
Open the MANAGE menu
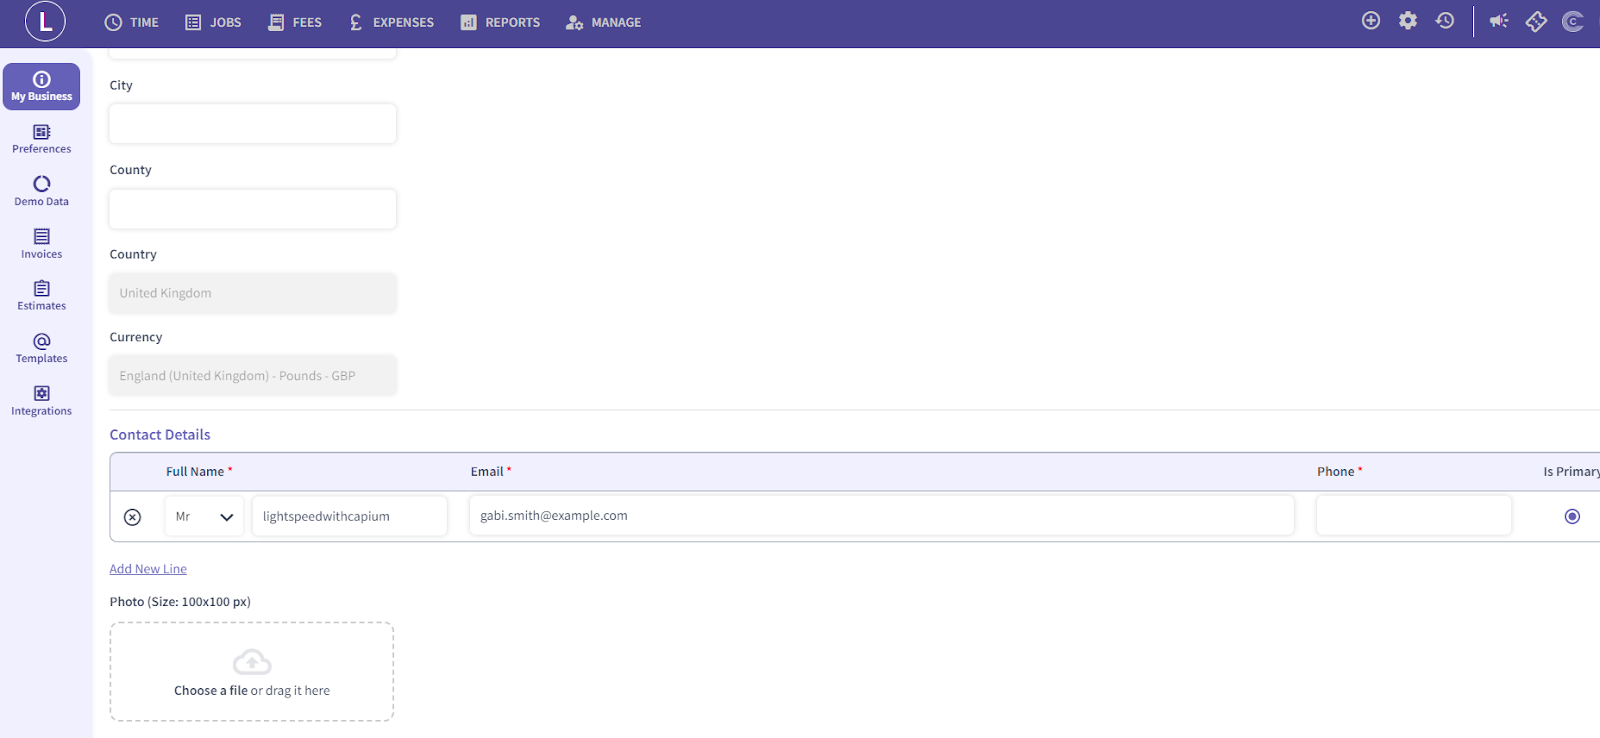[x=603, y=22]
